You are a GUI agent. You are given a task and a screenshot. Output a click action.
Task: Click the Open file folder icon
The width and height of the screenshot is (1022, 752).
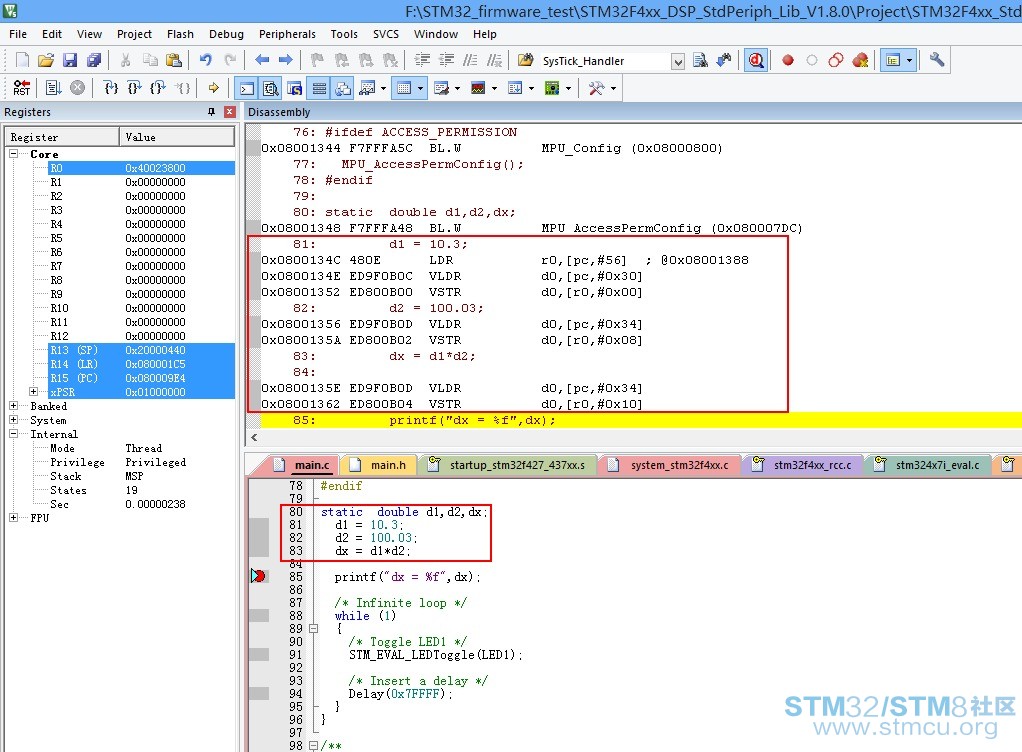(46, 61)
